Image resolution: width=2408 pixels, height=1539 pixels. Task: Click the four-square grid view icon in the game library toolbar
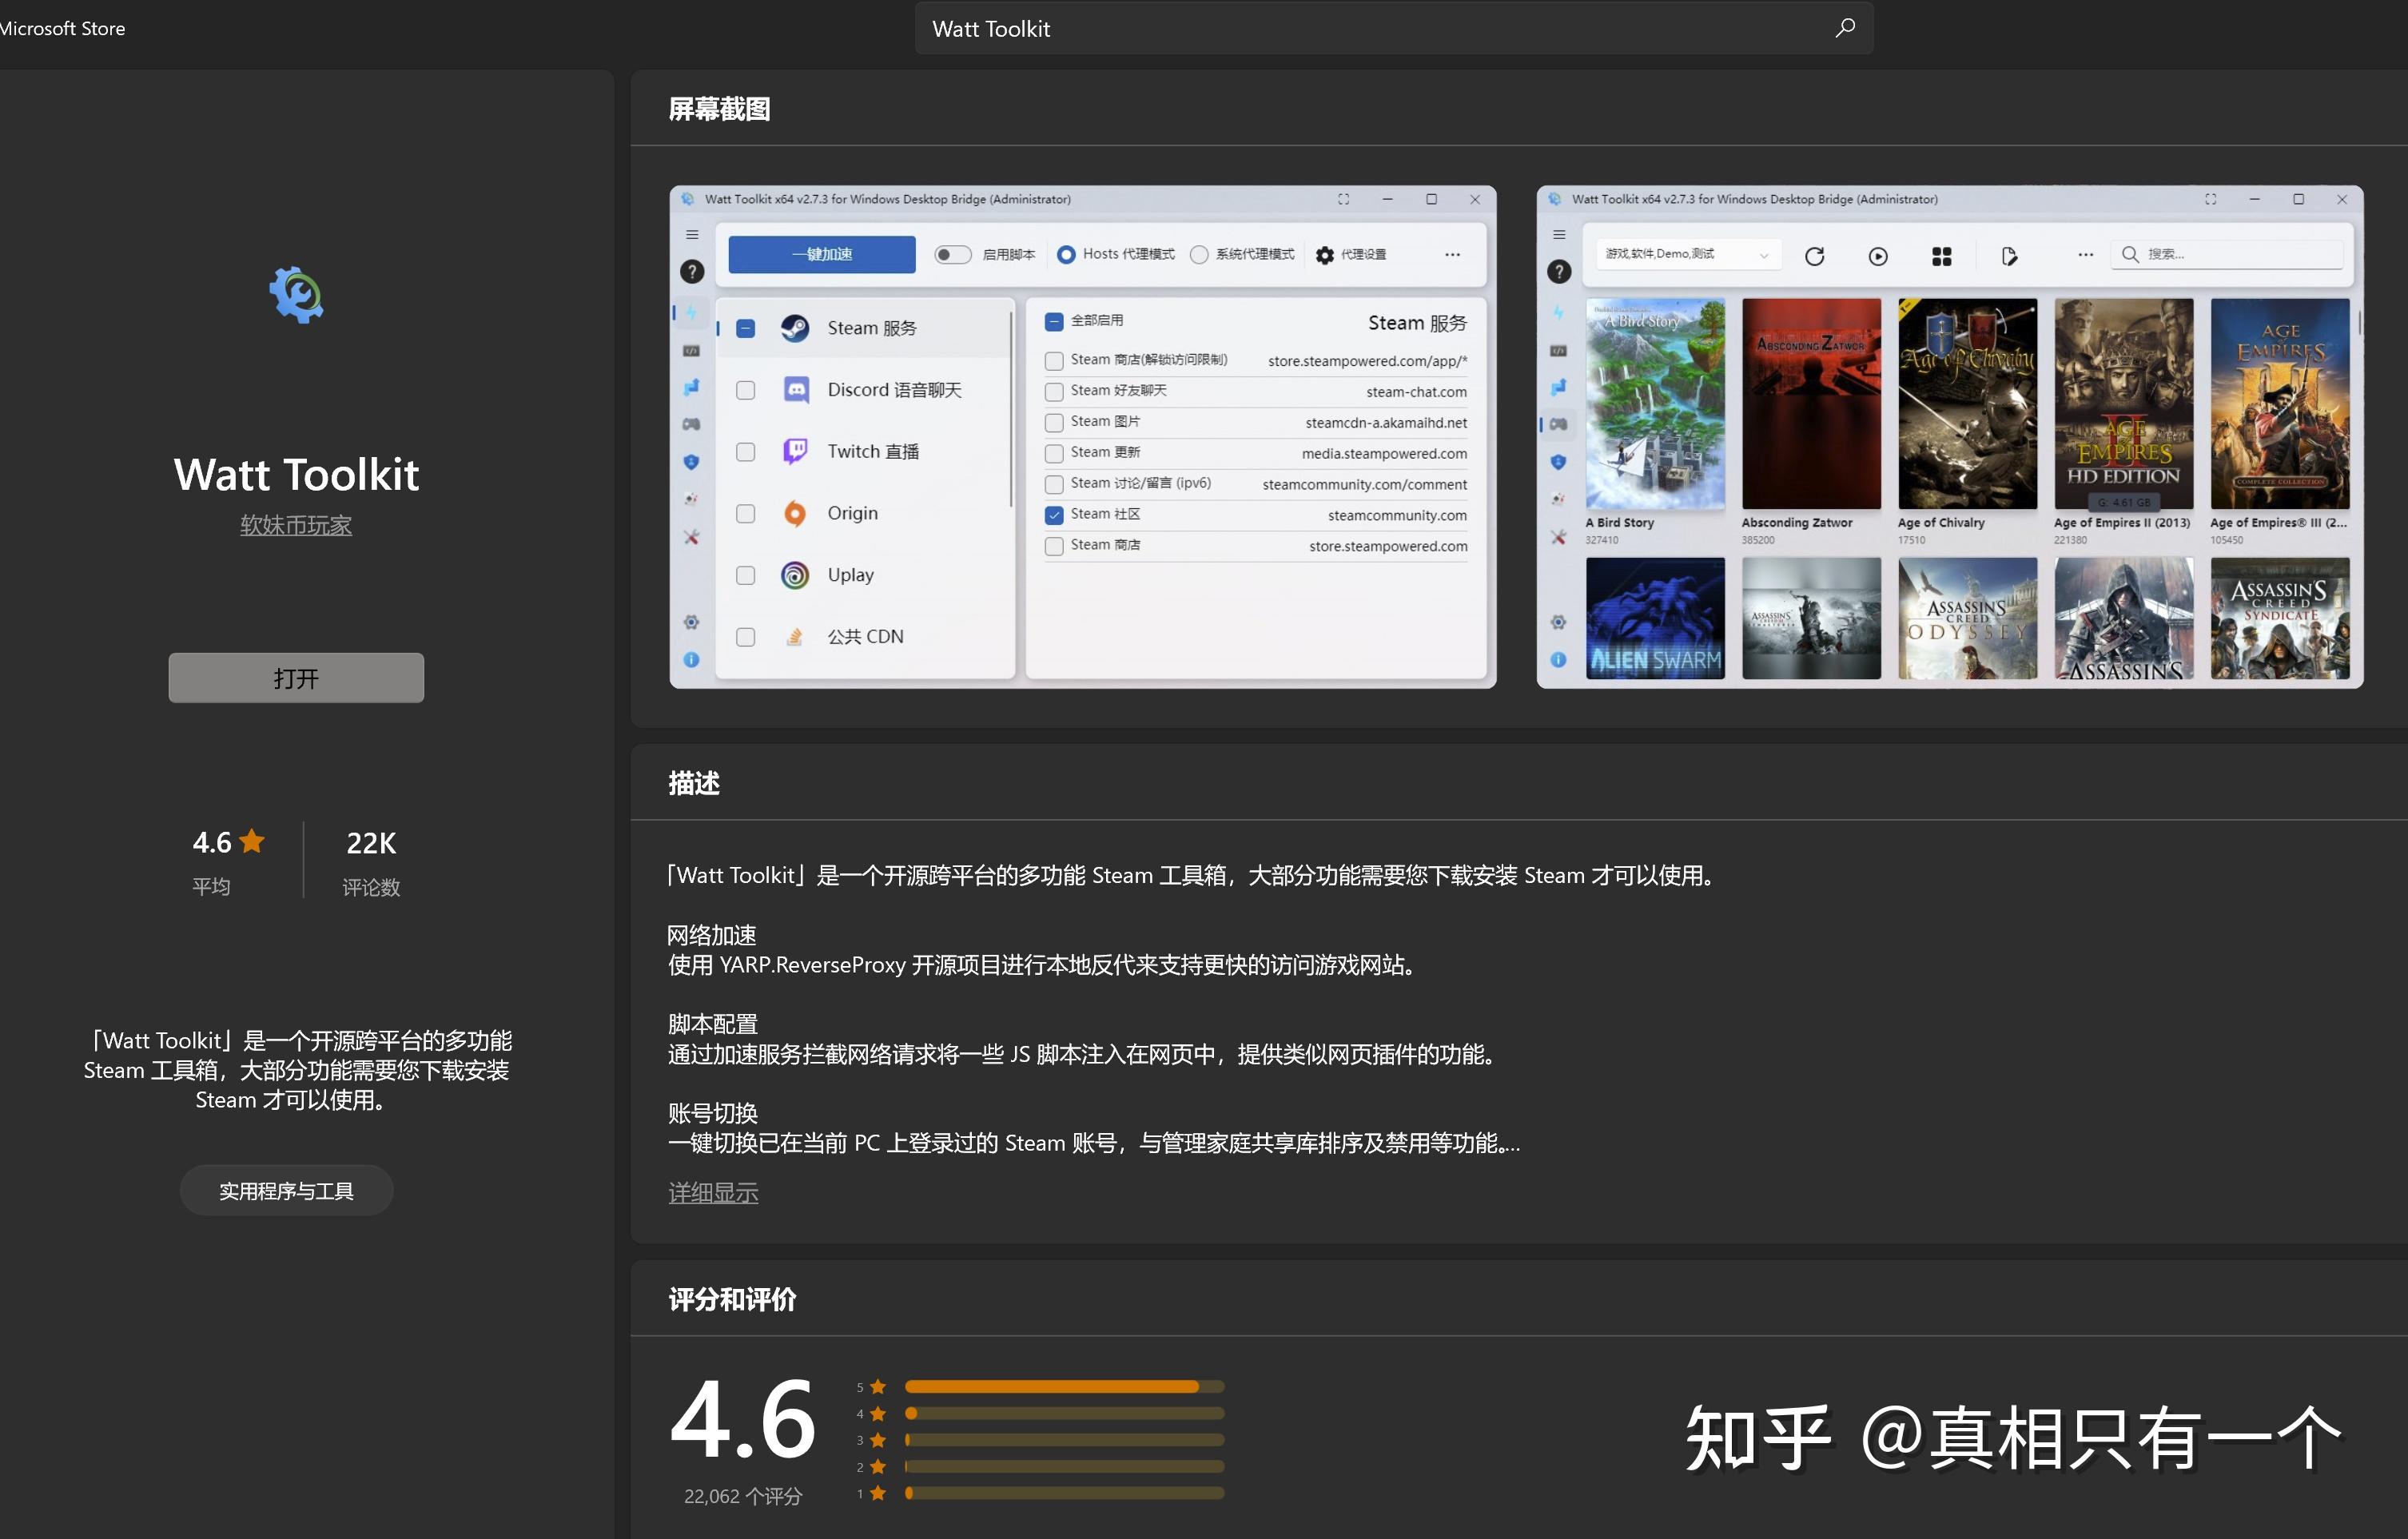point(1942,257)
